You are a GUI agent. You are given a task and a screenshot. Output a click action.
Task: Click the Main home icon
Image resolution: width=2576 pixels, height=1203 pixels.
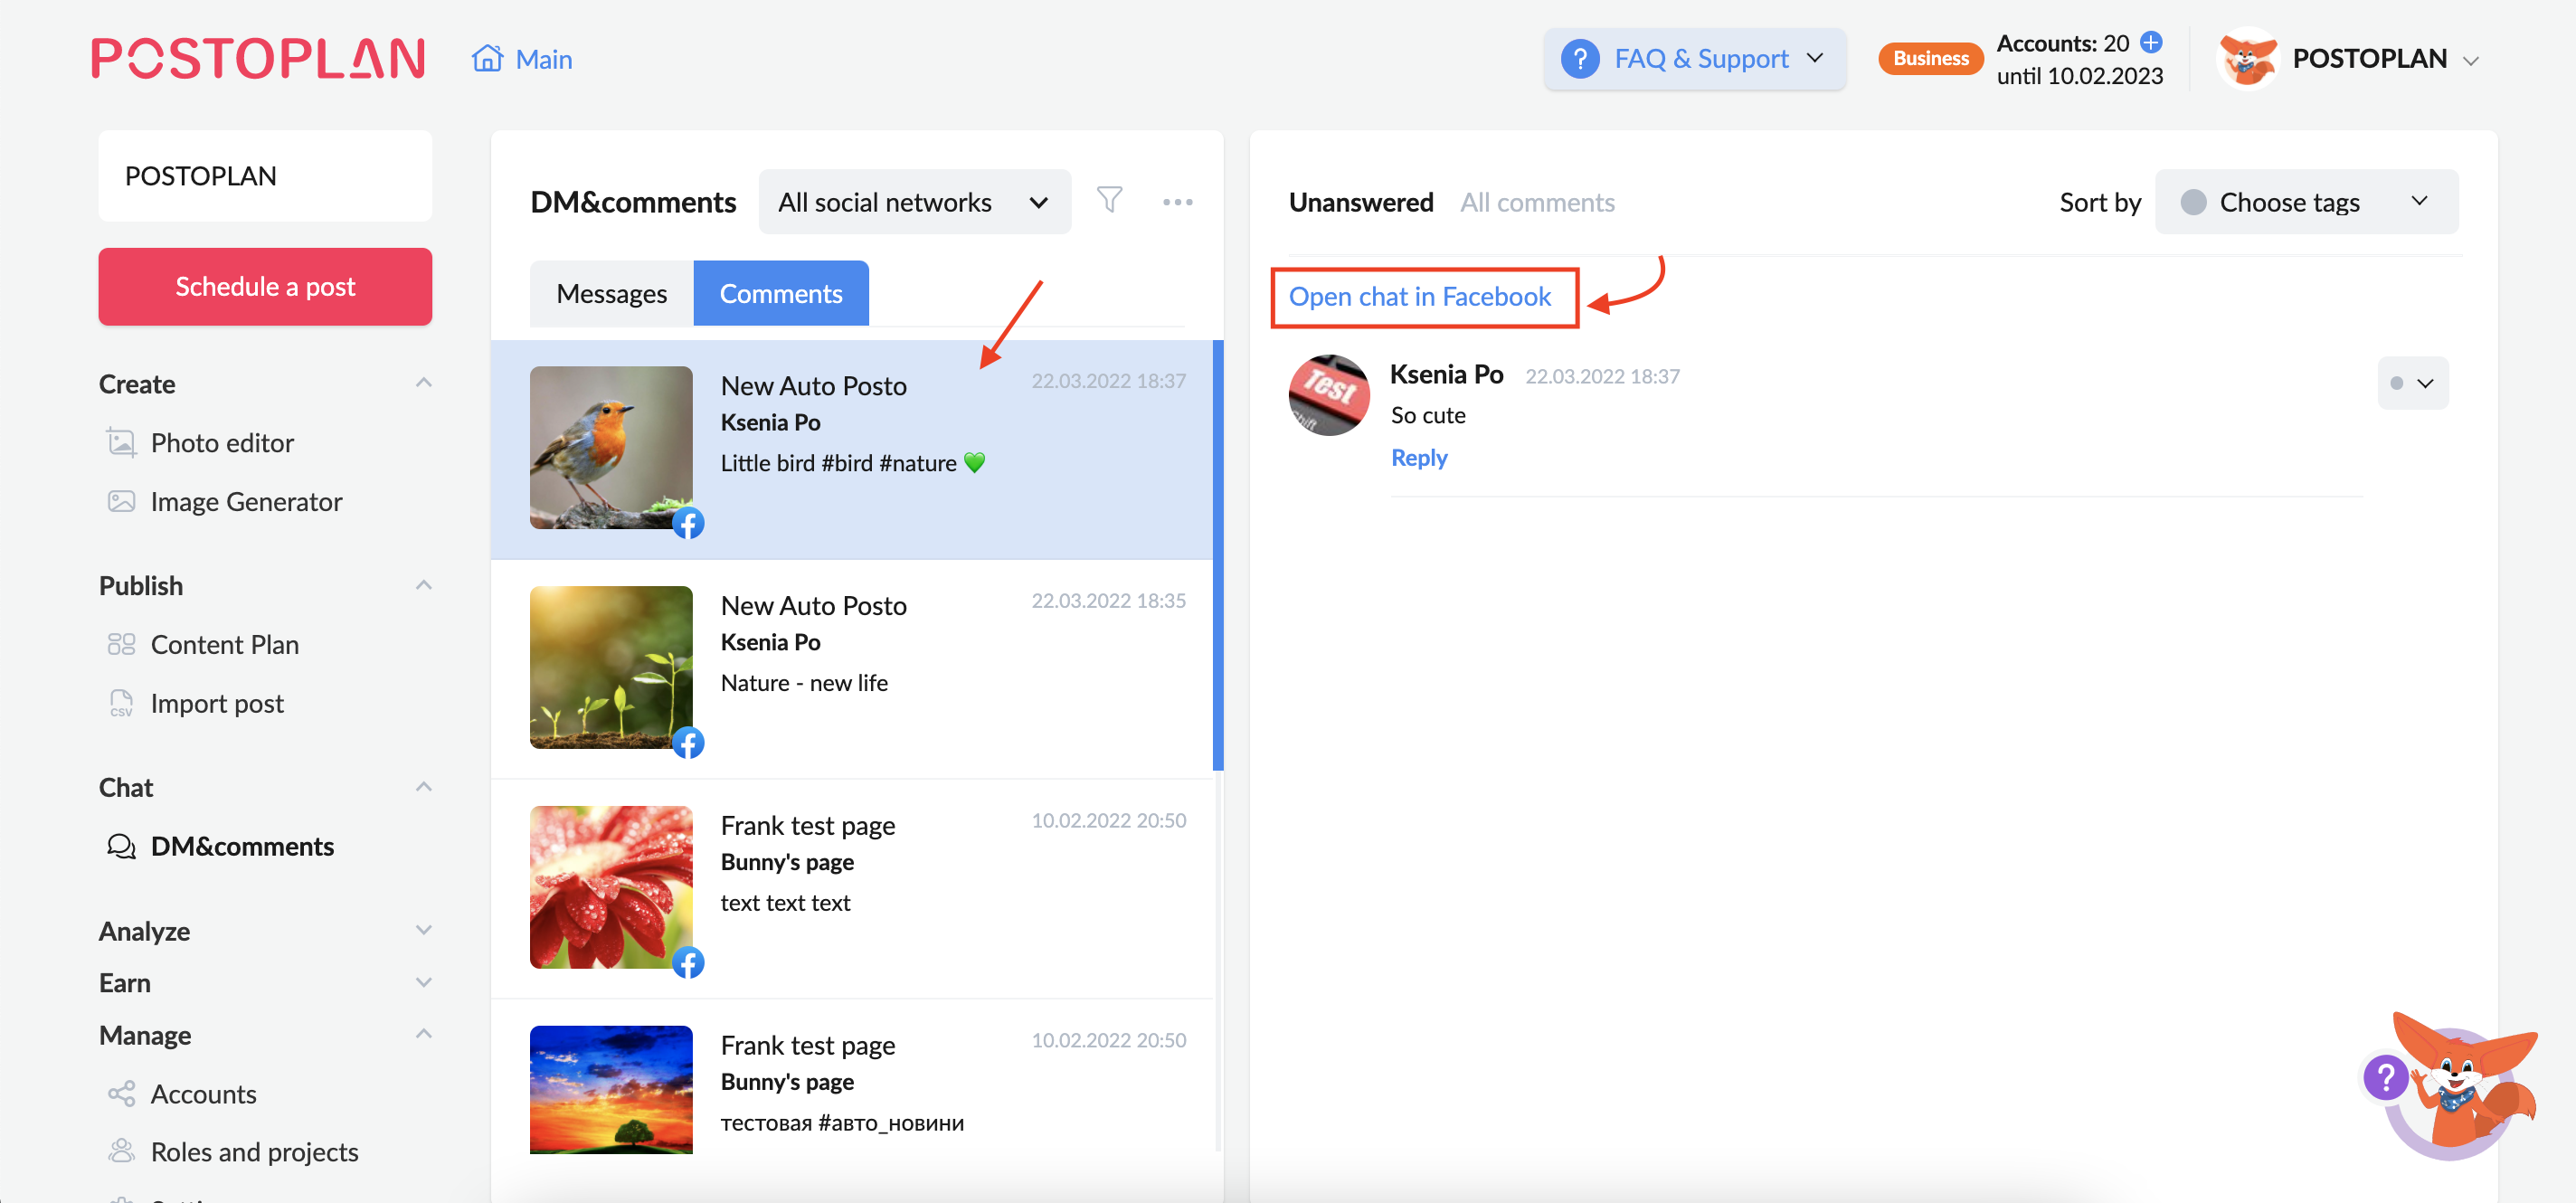point(487,58)
